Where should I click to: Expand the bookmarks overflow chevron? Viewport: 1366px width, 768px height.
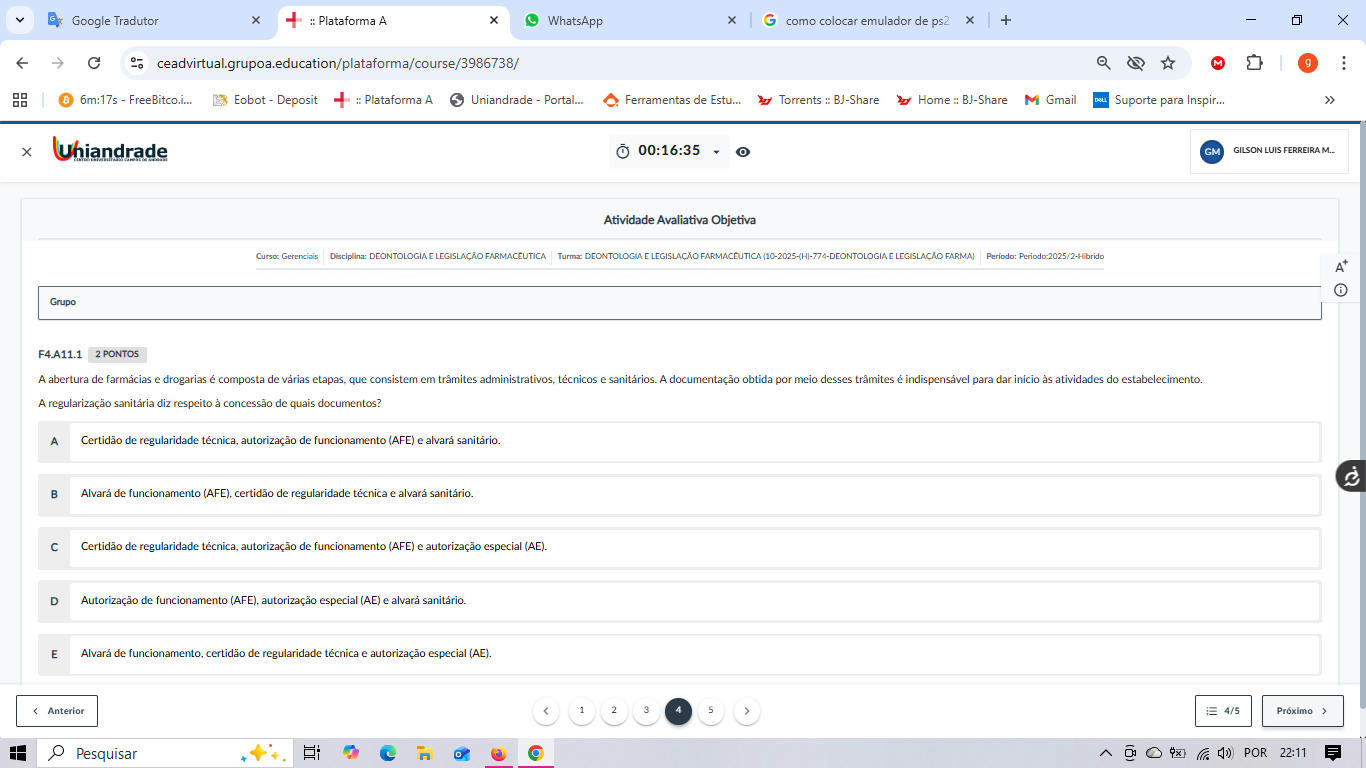point(1329,100)
